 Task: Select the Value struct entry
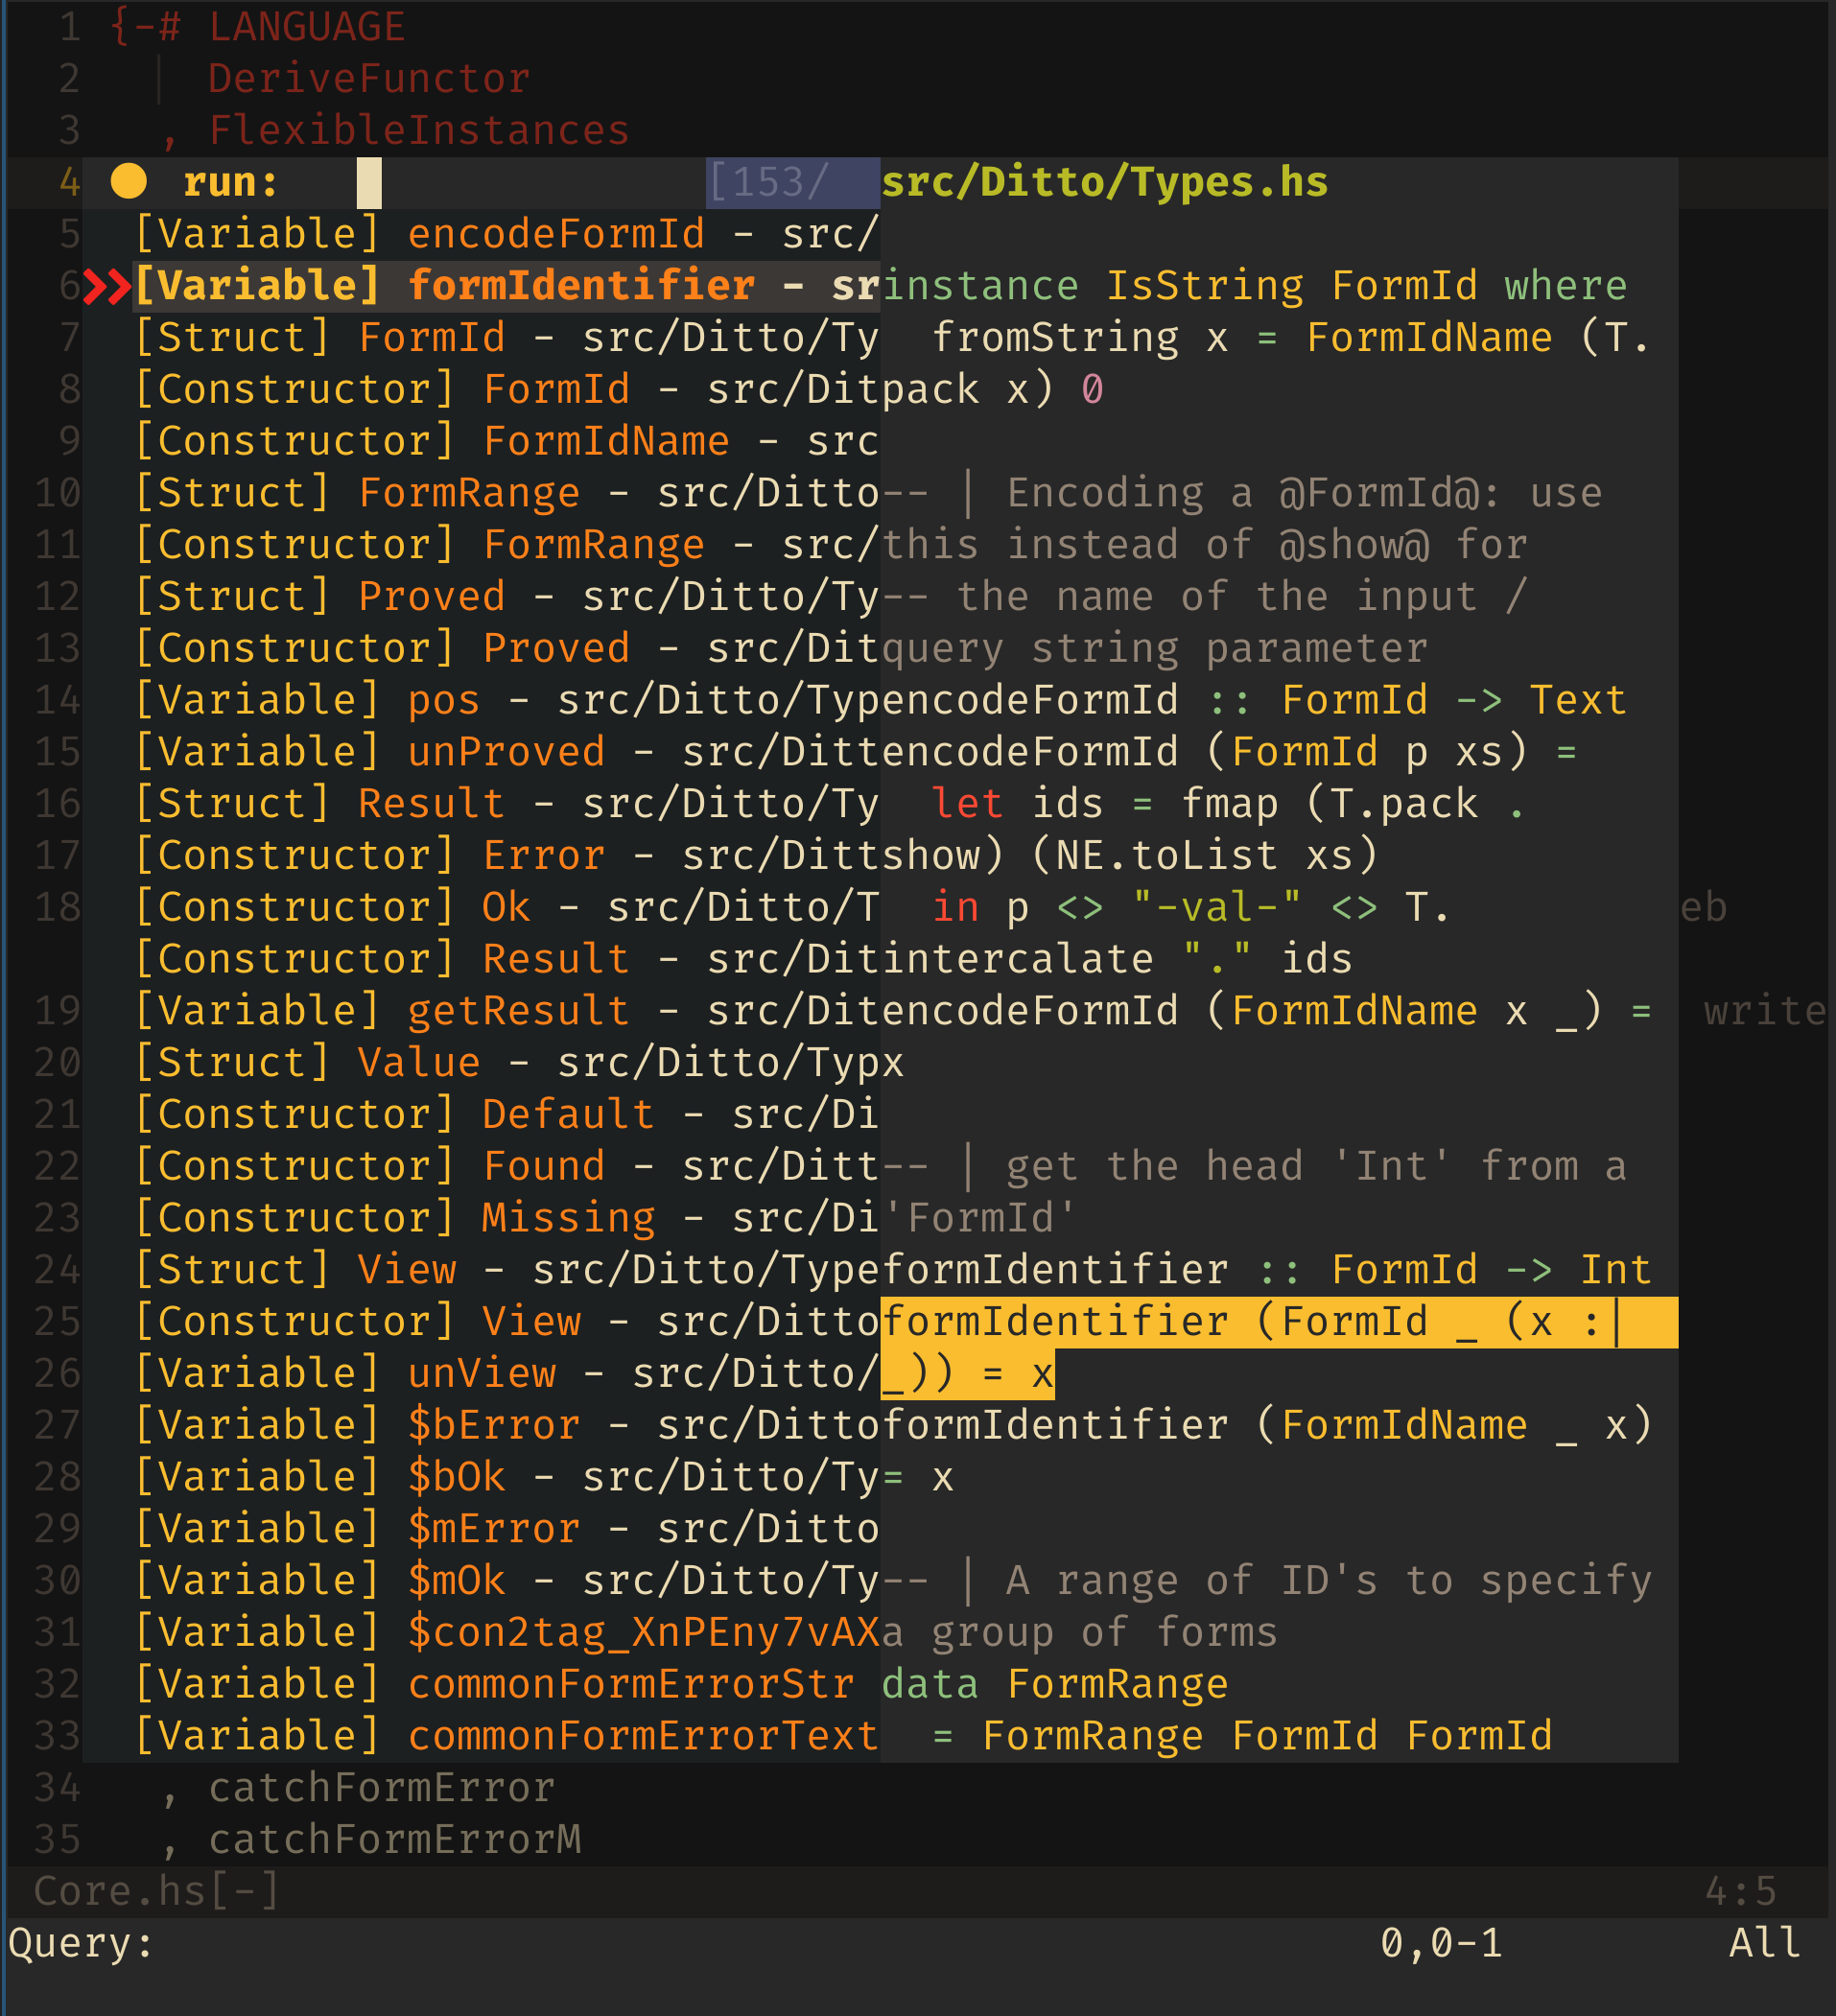pyautogui.click(x=419, y=1062)
